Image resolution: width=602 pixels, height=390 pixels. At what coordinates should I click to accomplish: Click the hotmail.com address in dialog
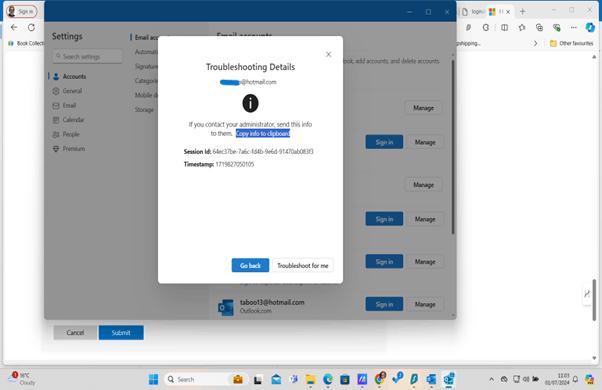[248, 82]
